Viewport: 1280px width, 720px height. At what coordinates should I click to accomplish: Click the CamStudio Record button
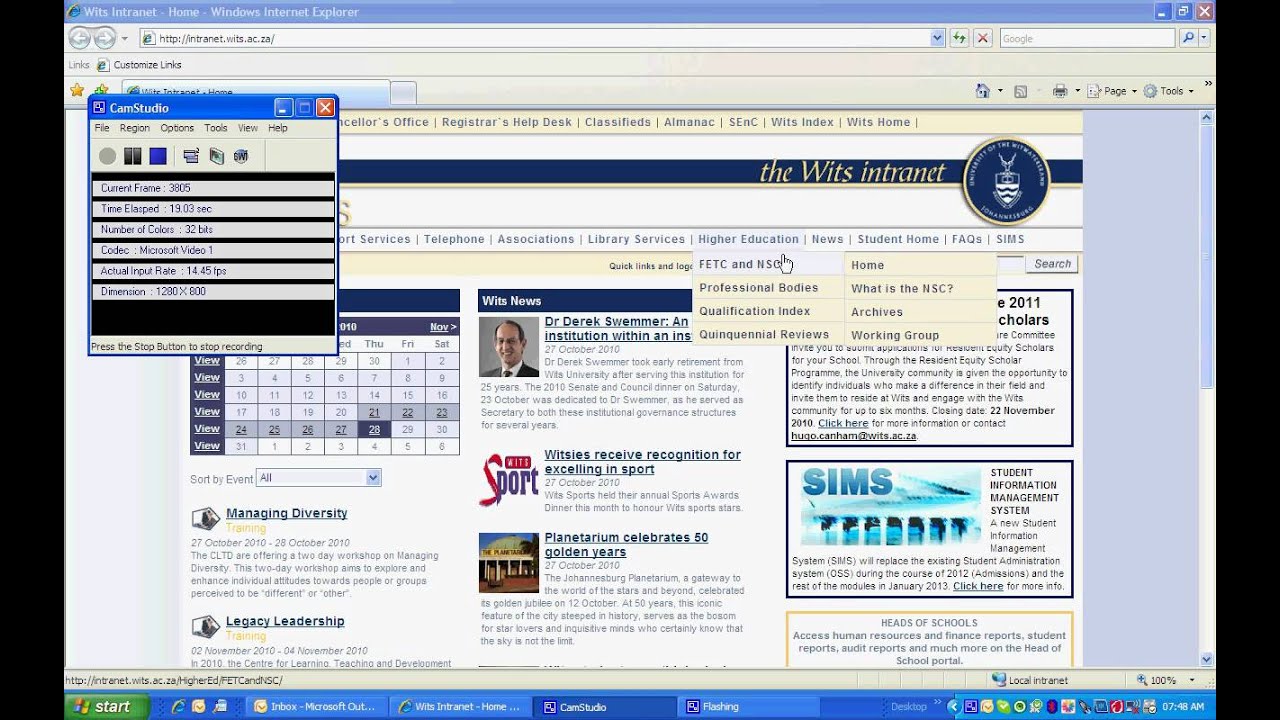[x=107, y=156]
